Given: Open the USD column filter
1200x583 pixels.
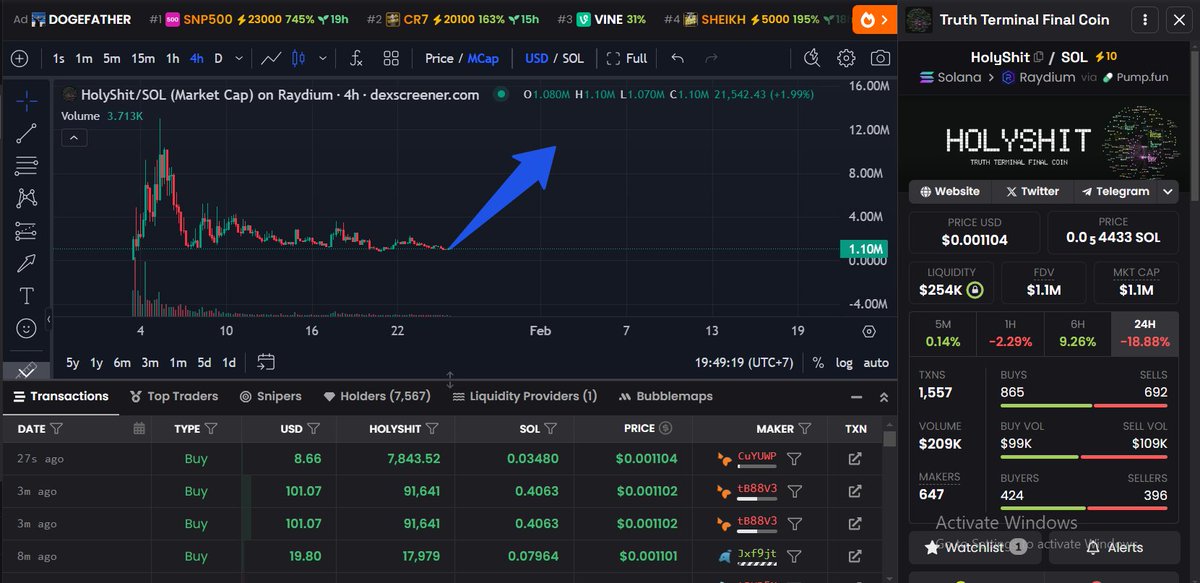Looking at the screenshot, I should pyautogui.click(x=313, y=428).
